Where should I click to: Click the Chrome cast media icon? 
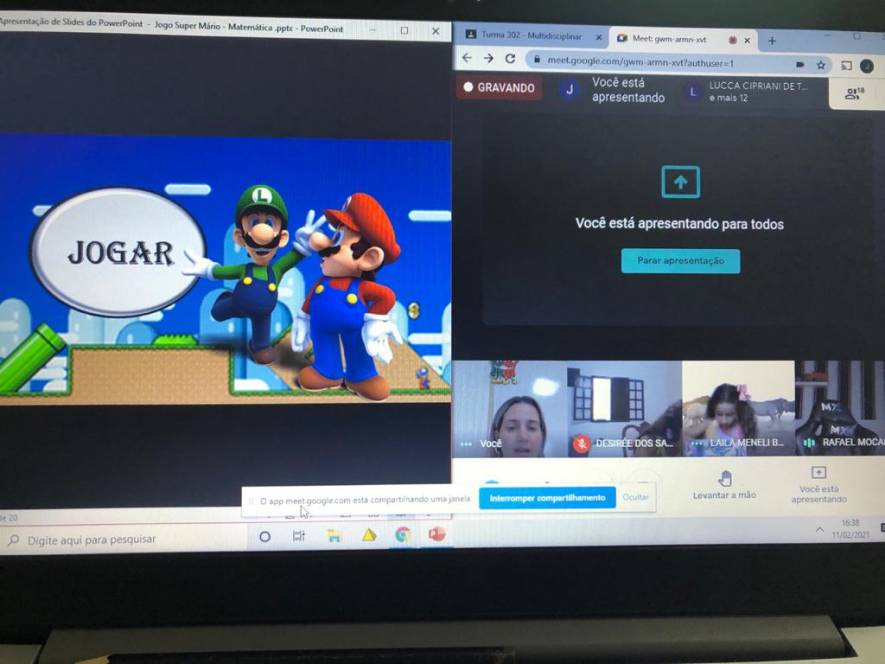coord(845,66)
